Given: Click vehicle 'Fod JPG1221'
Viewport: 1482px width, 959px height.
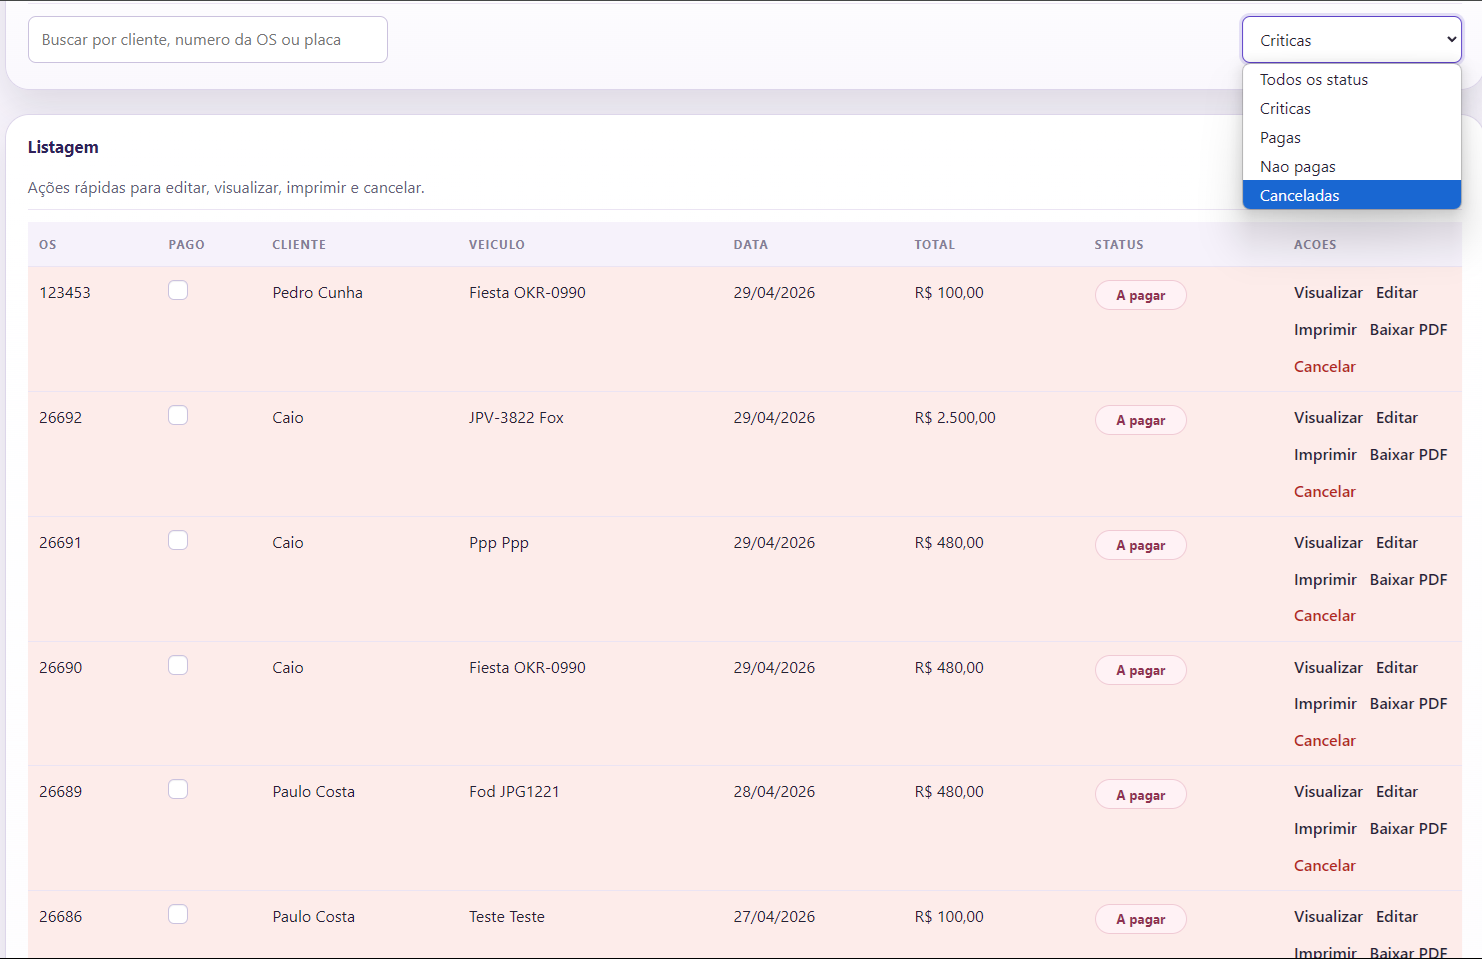Looking at the screenshot, I should tap(514, 792).
